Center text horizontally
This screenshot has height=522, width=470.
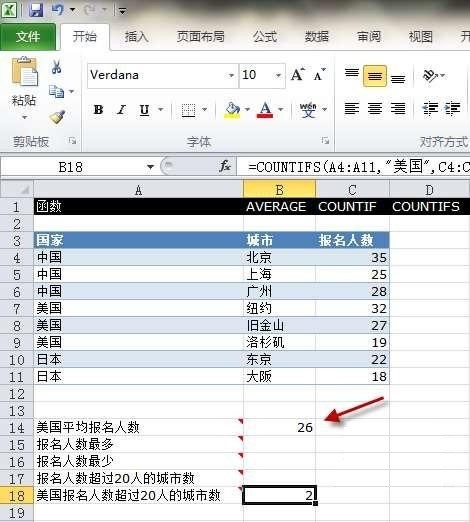(375, 109)
